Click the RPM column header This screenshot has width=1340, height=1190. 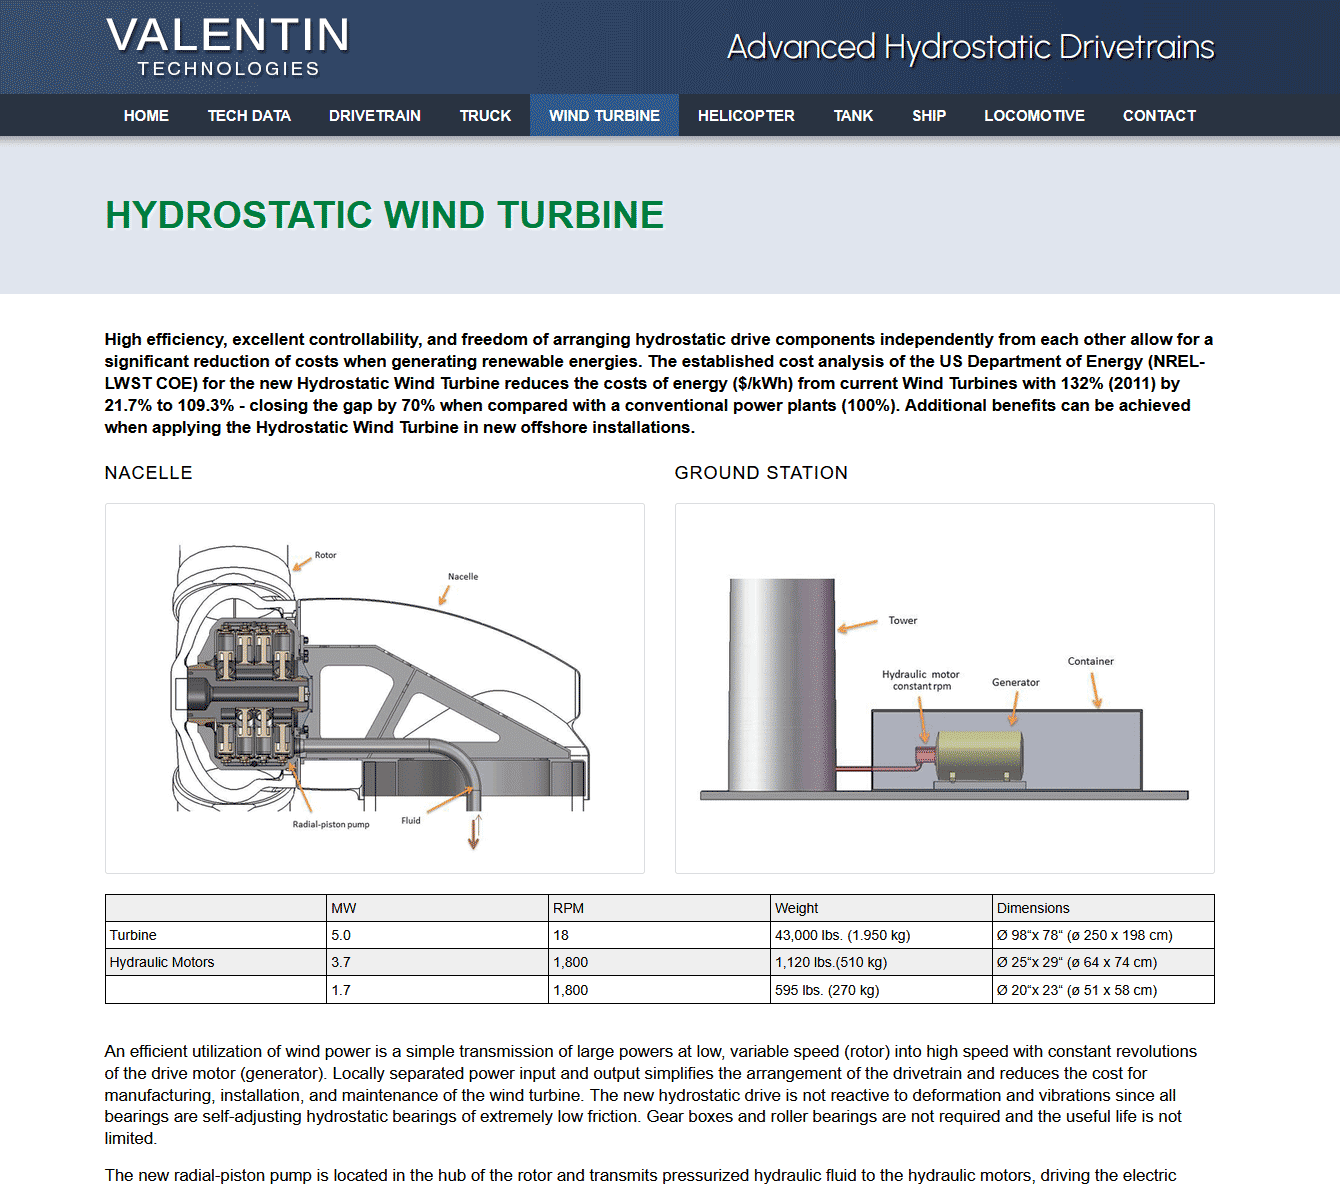(x=660, y=908)
